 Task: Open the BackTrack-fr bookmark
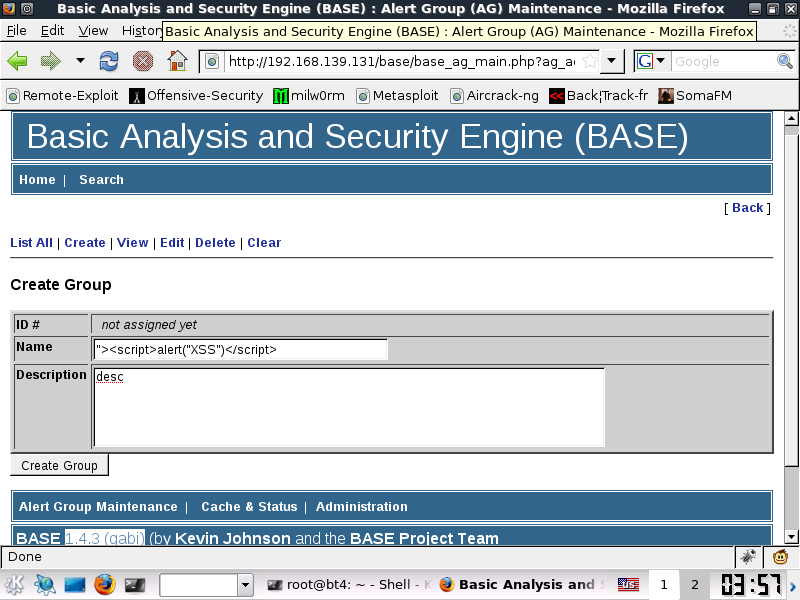598,95
